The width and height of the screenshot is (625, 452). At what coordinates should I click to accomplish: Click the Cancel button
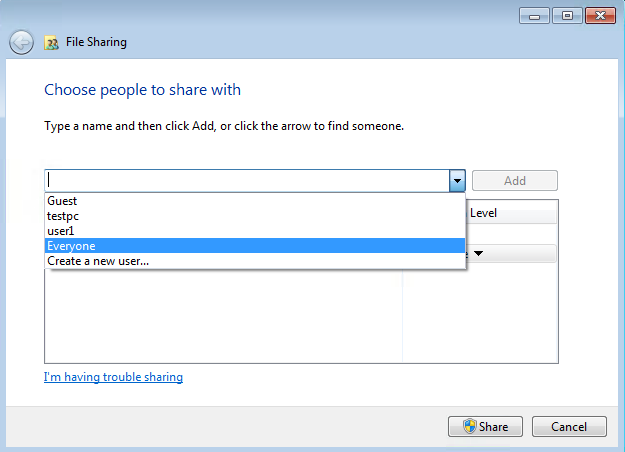click(x=569, y=426)
